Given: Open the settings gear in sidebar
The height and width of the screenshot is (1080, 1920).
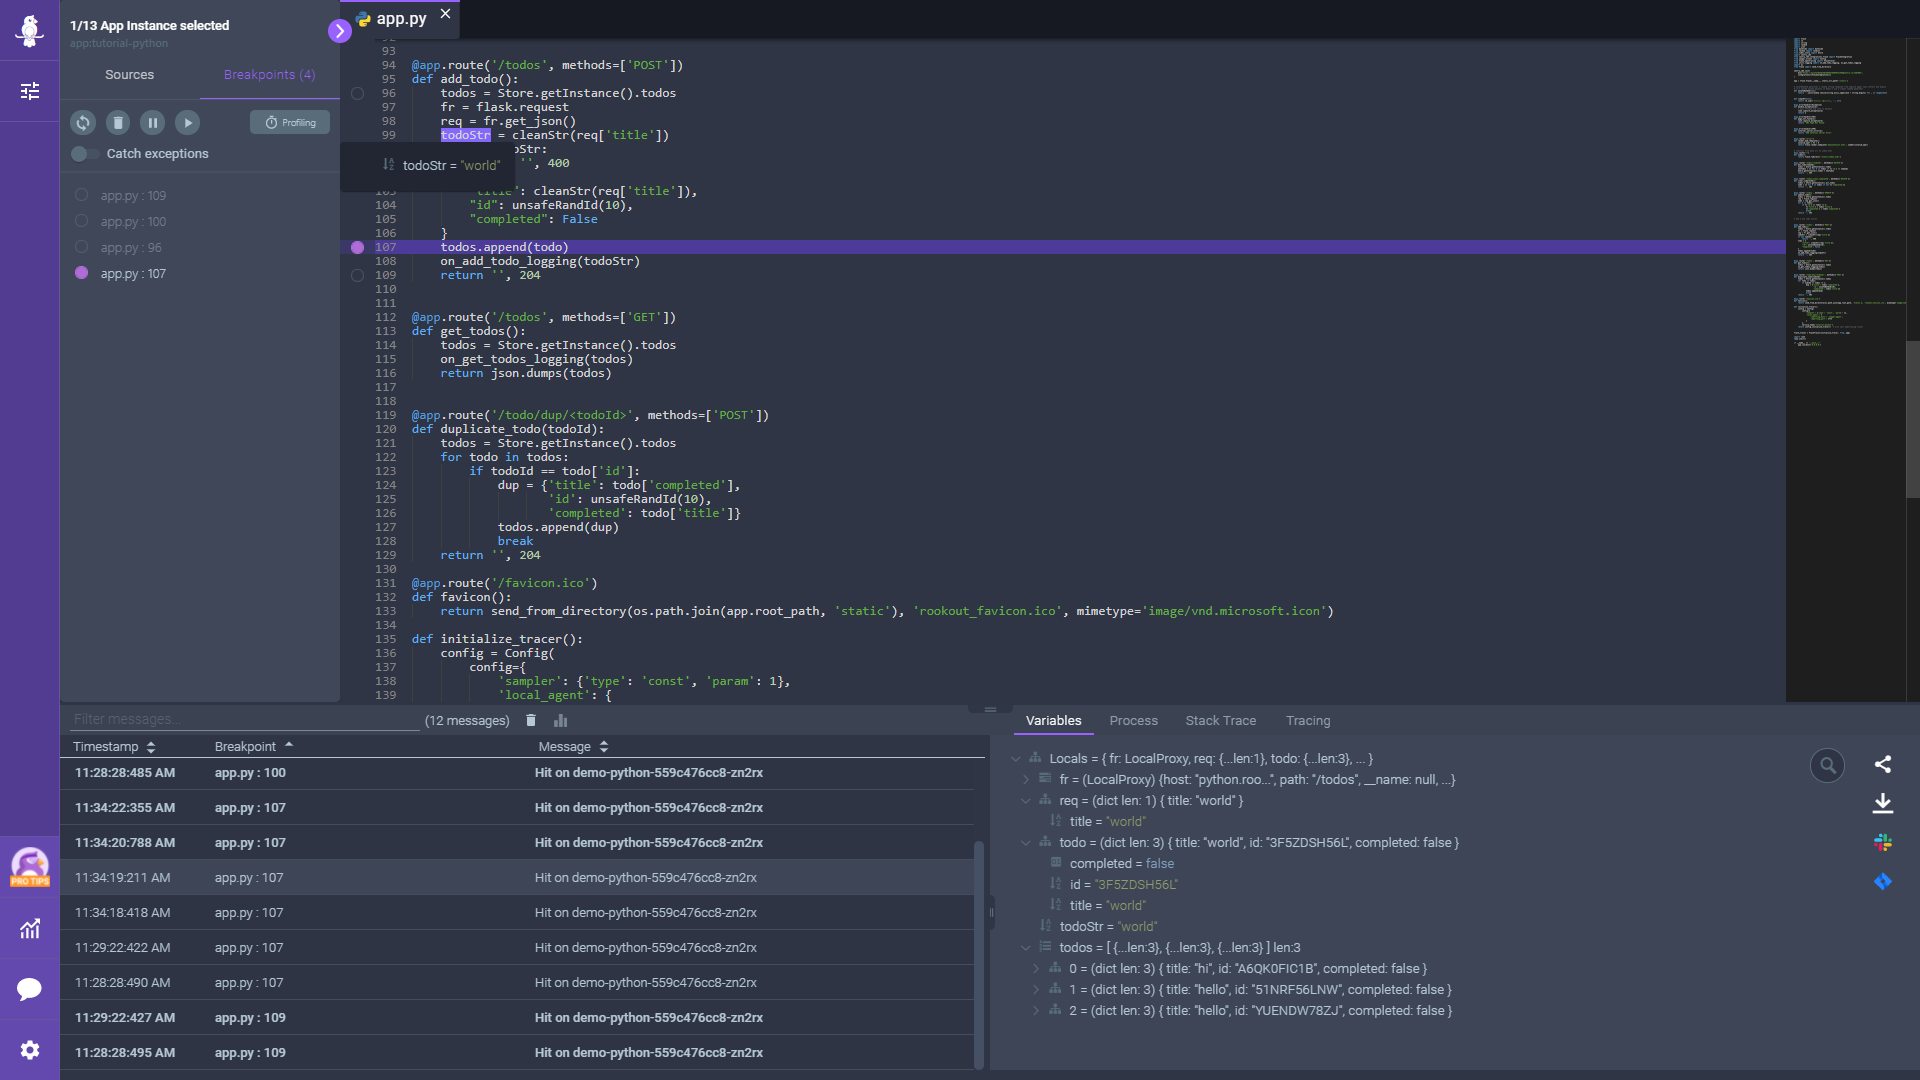Looking at the screenshot, I should [x=30, y=1050].
